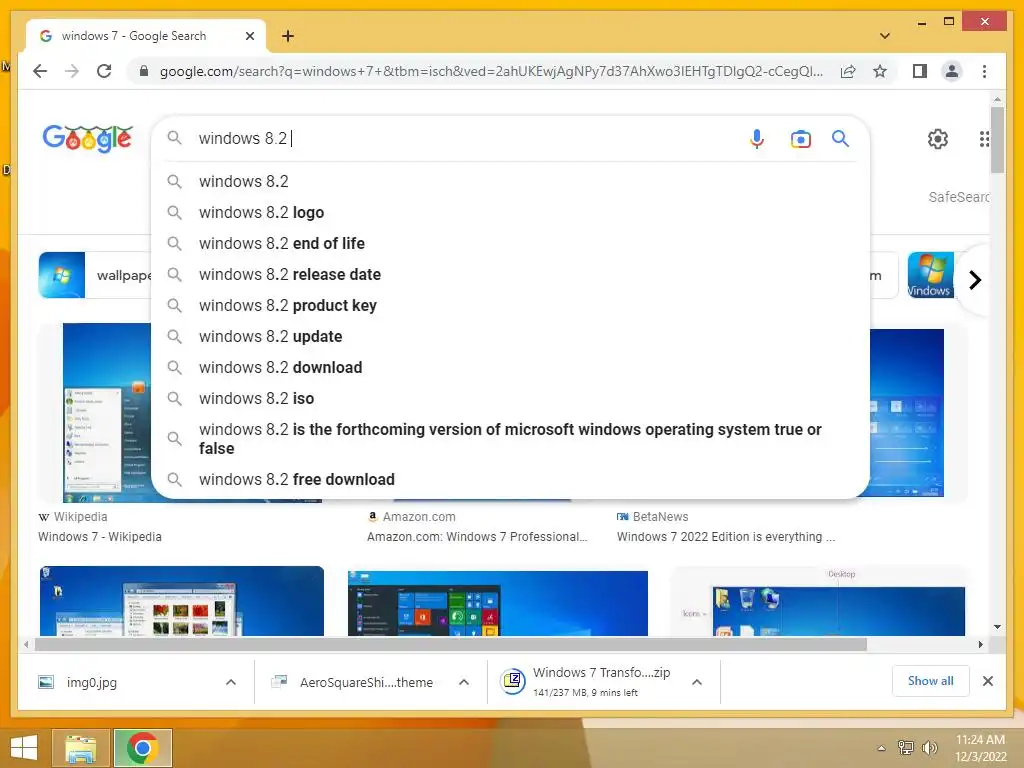Open the Chrome profile avatar
Screen dimensions: 1024x768
(952, 71)
